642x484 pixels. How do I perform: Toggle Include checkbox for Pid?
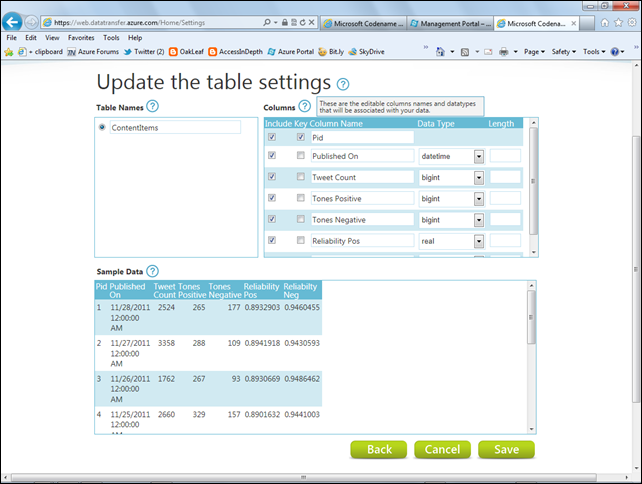272,137
